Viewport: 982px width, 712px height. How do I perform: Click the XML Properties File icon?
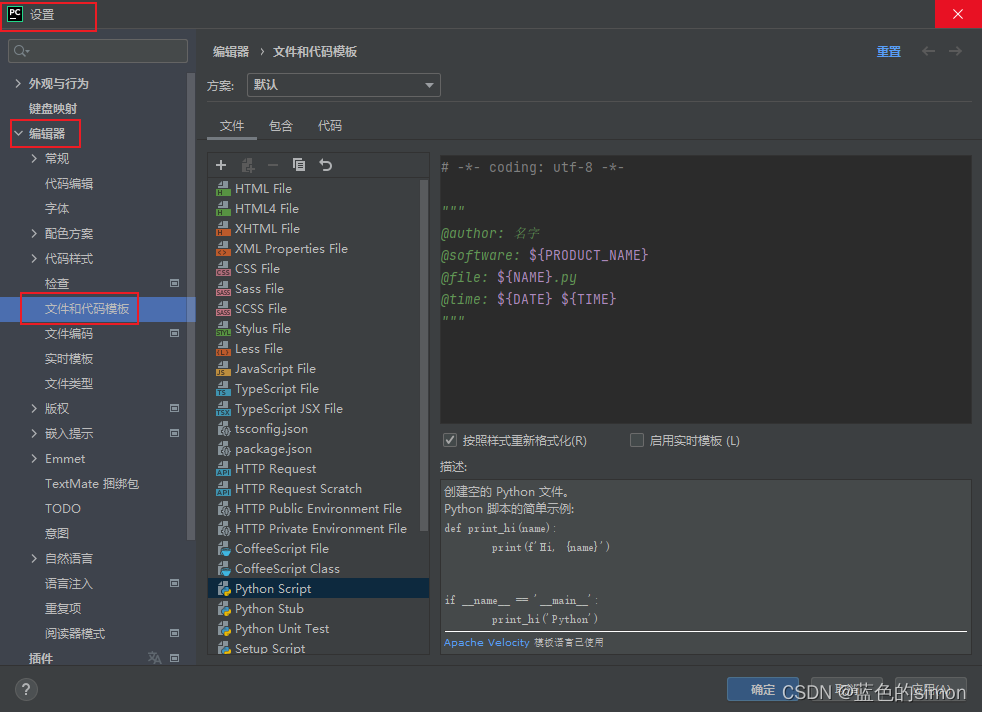[224, 249]
